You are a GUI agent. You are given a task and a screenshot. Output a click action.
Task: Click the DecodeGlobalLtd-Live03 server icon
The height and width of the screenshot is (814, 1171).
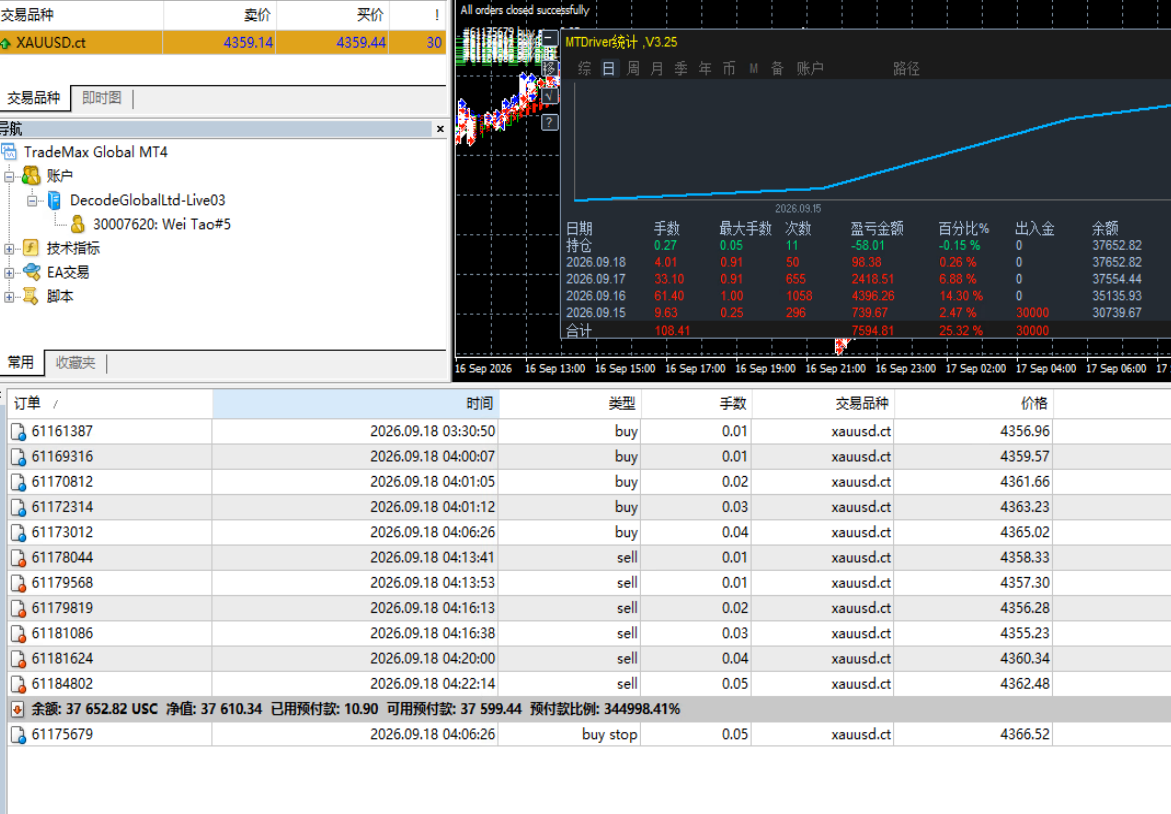point(54,200)
